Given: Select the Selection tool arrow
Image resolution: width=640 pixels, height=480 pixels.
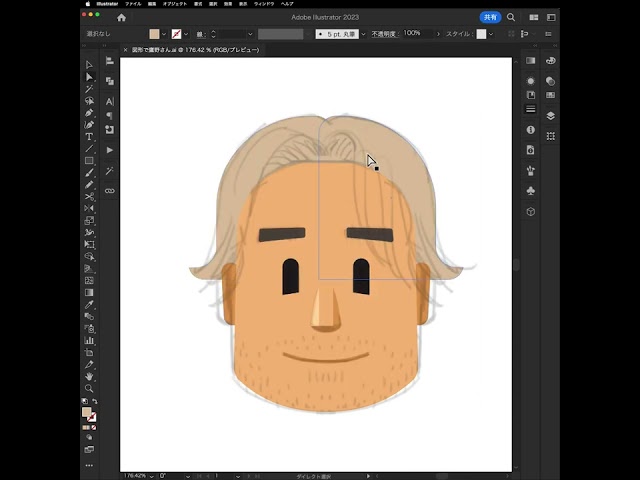Looking at the screenshot, I should pyautogui.click(x=89, y=64).
